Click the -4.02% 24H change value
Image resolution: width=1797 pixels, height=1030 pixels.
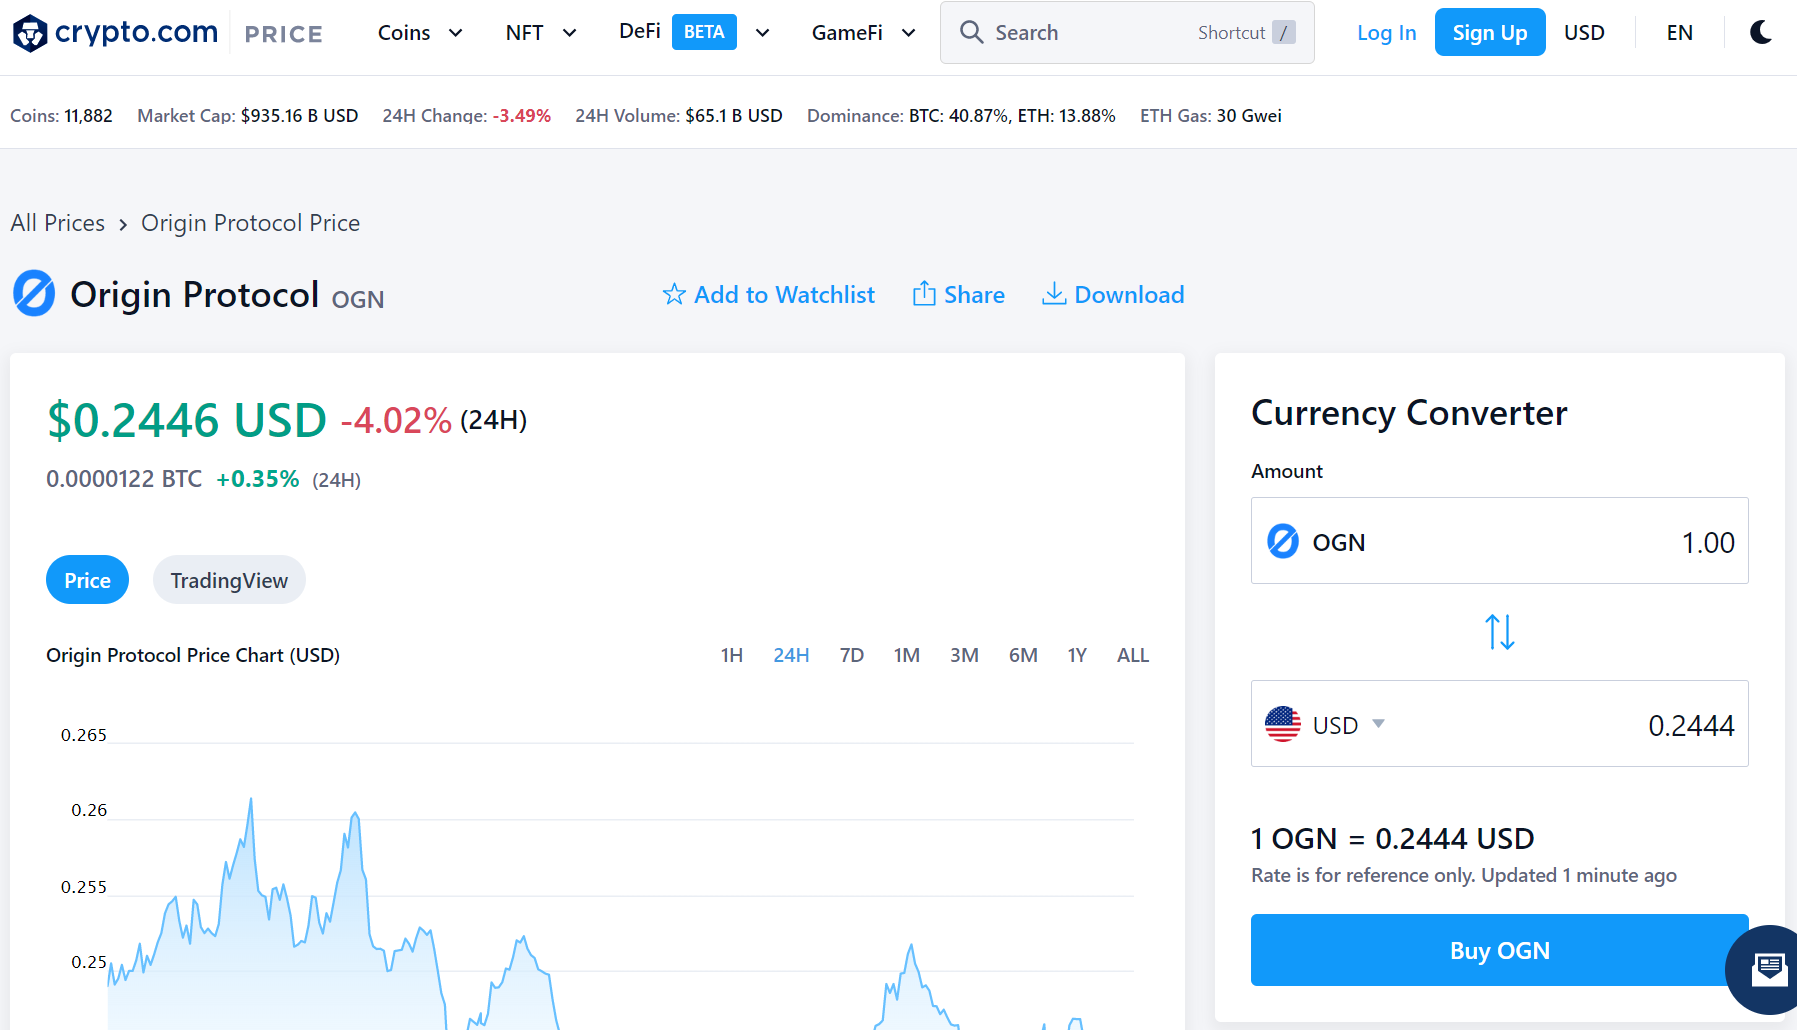coord(396,421)
